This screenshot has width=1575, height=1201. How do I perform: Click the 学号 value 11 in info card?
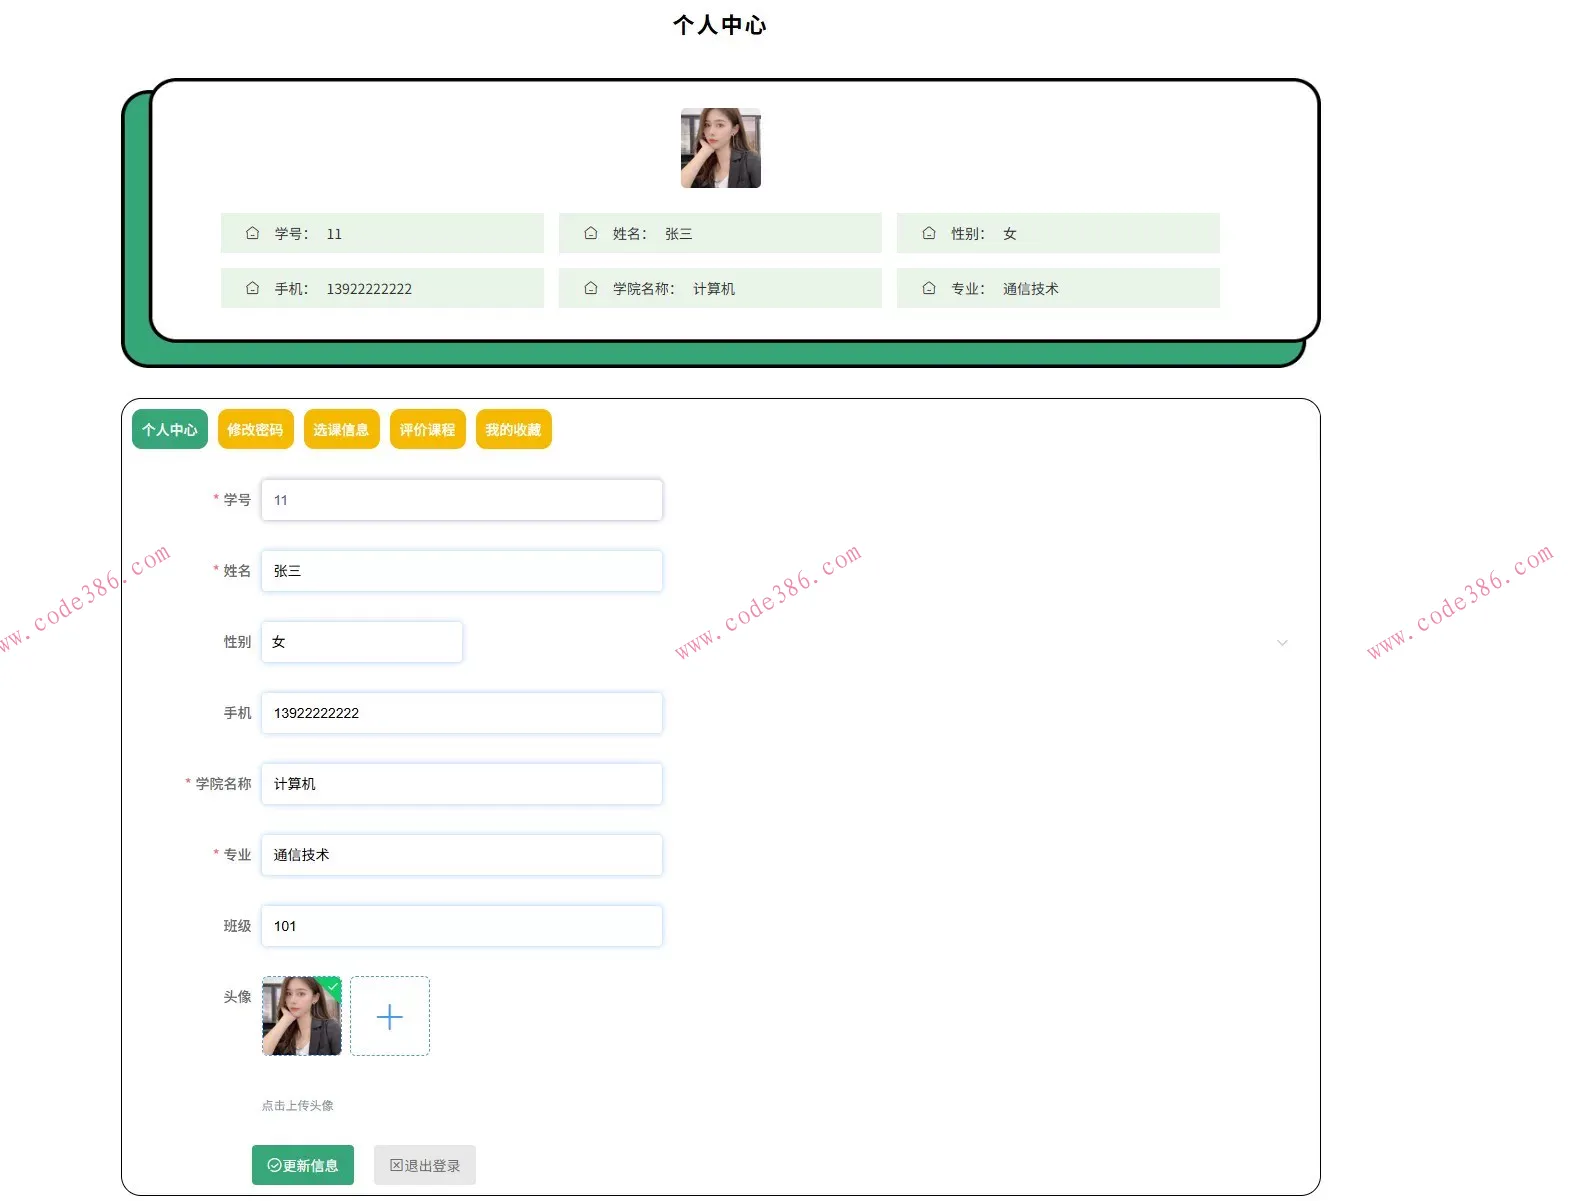(x=334, y=234)
